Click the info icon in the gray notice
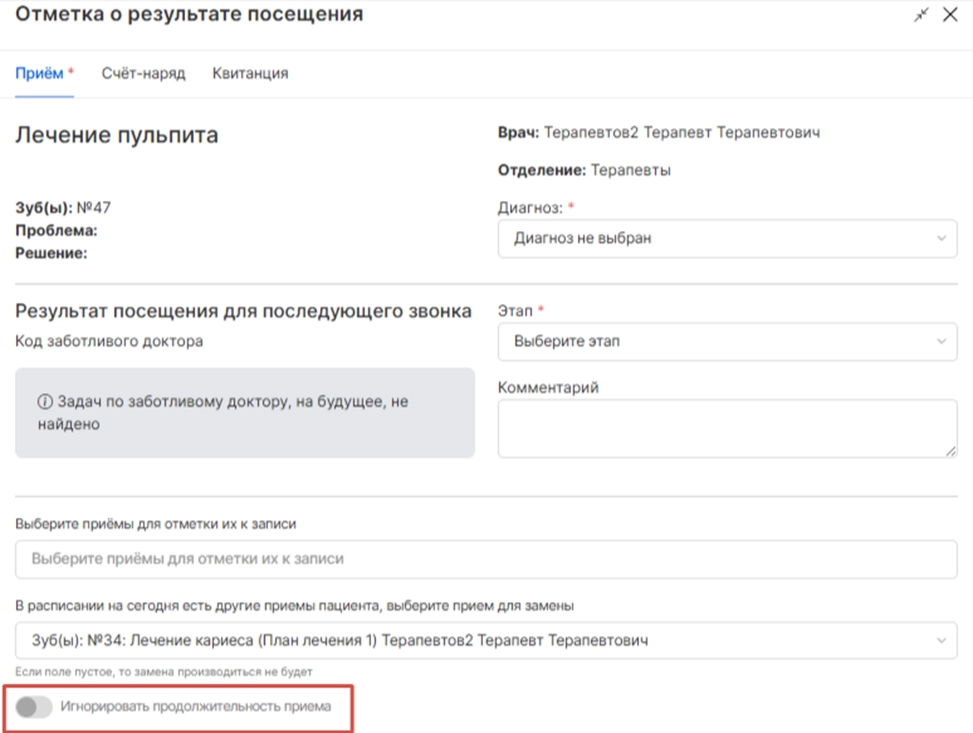The width and height of the screenshot is (973, 733). pyautogui.click(x=45, y=402)
